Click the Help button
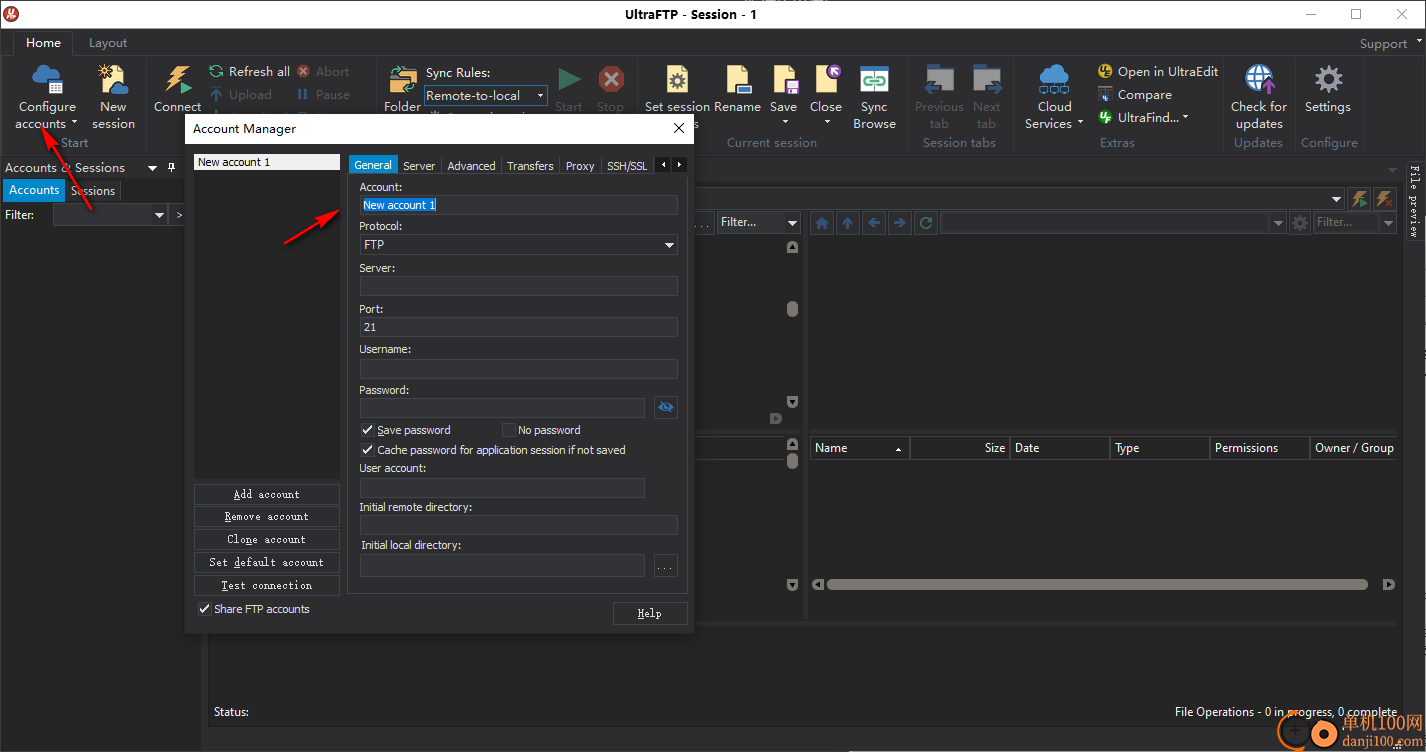1426x752 pixels. [650, 613]
